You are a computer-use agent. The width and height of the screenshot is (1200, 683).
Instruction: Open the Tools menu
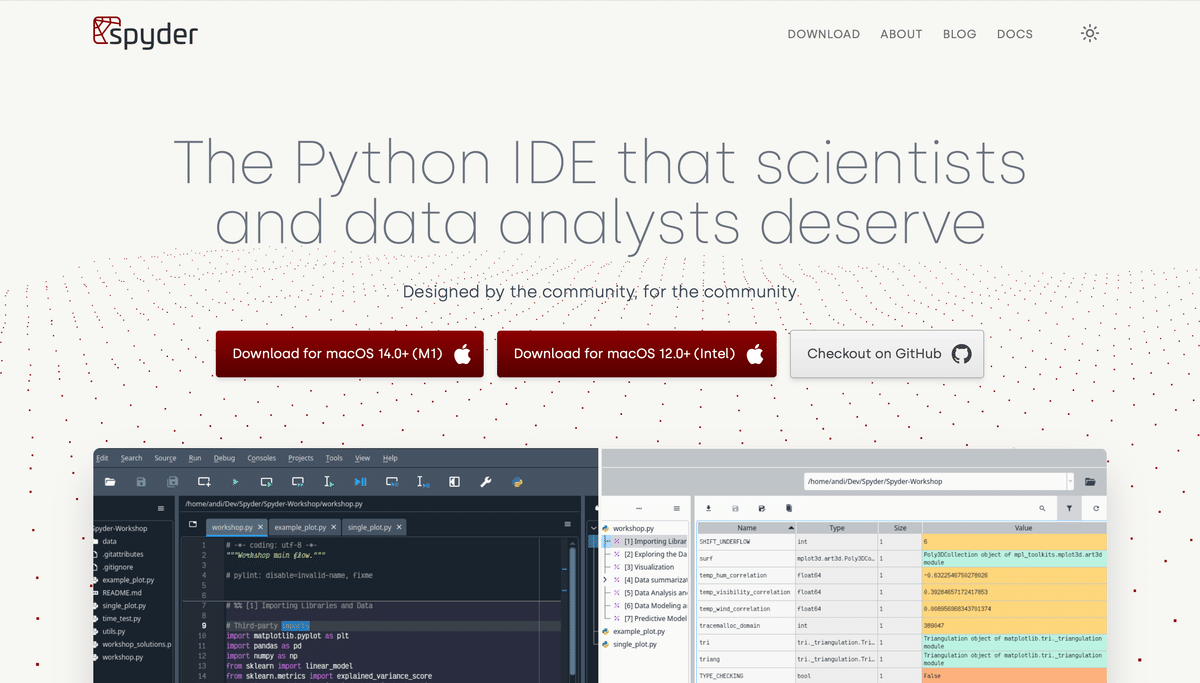click(334, 458)
